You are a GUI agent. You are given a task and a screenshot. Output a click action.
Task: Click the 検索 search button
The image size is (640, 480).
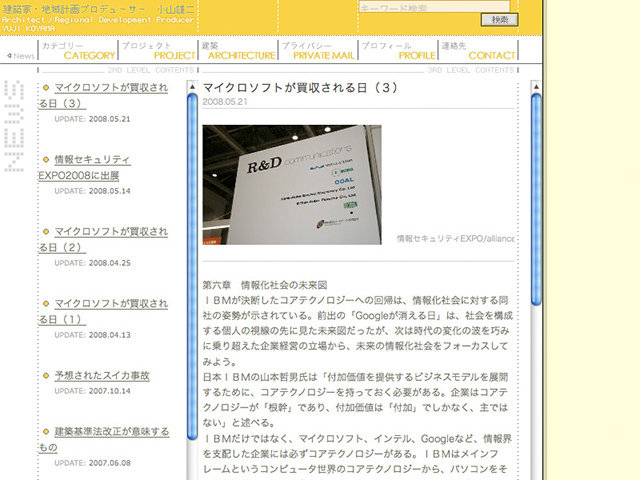[x=499, y=20]
